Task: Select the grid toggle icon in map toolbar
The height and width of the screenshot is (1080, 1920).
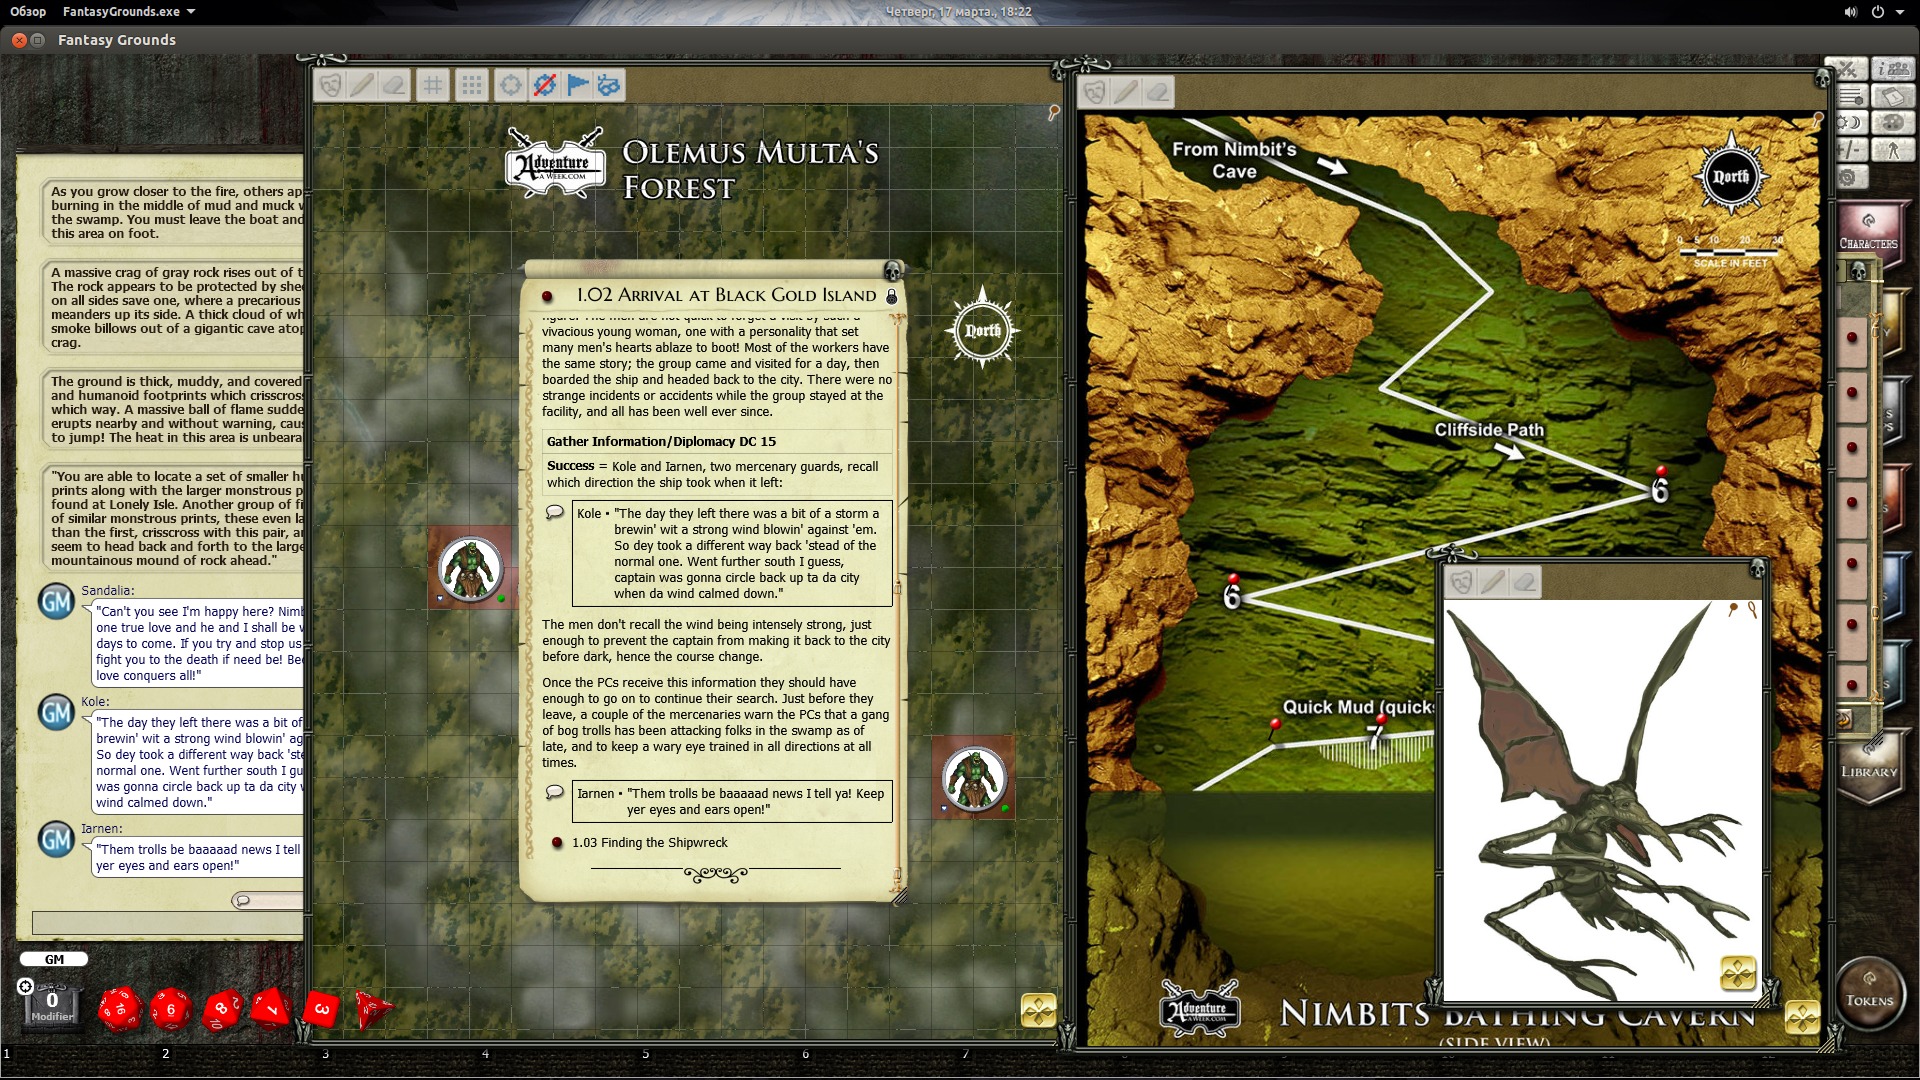Action: (x=435, y=86)
